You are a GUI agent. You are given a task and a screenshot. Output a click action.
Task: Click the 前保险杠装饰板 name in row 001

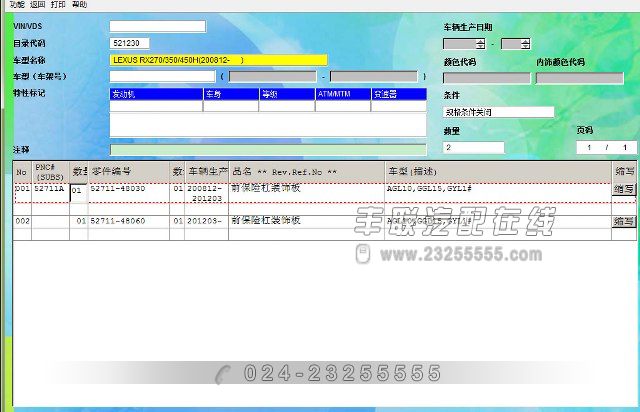[x=266, y=188]
